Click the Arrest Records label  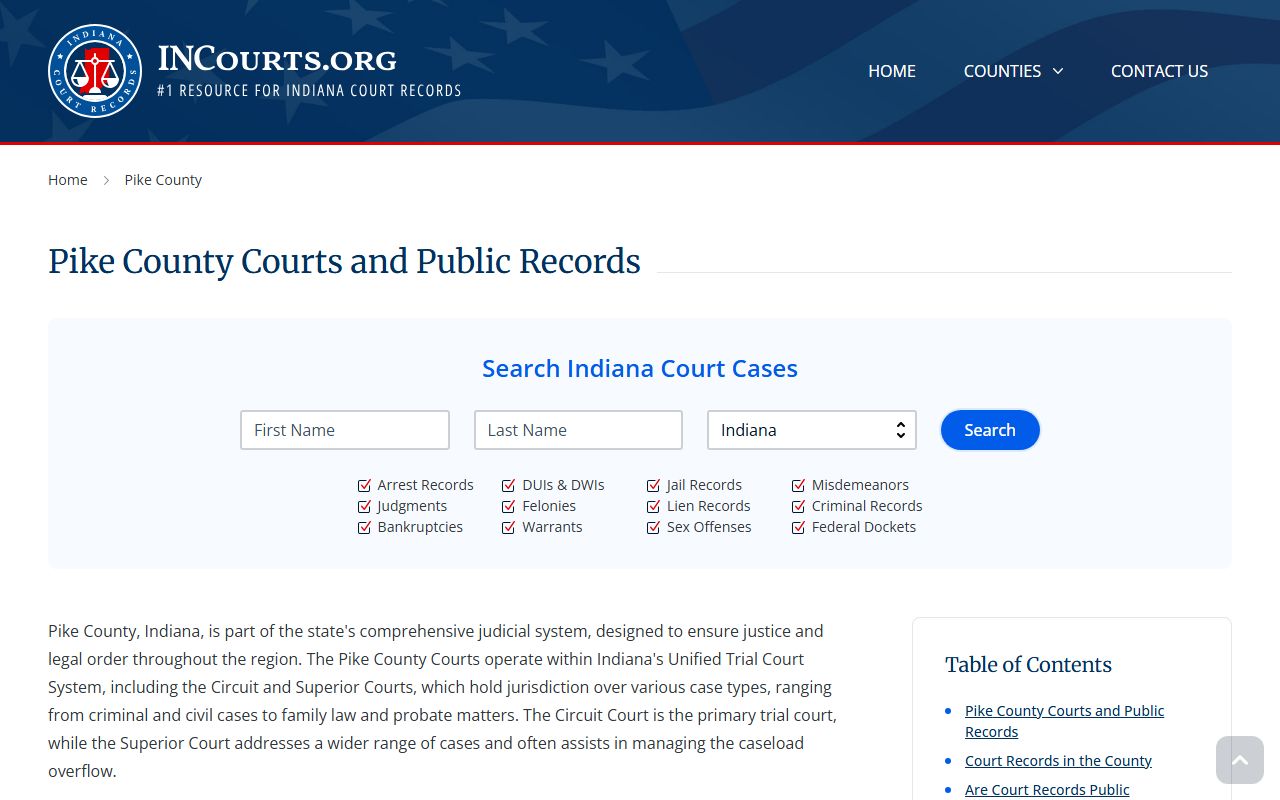pyautogui.click(x=425, y=485)
